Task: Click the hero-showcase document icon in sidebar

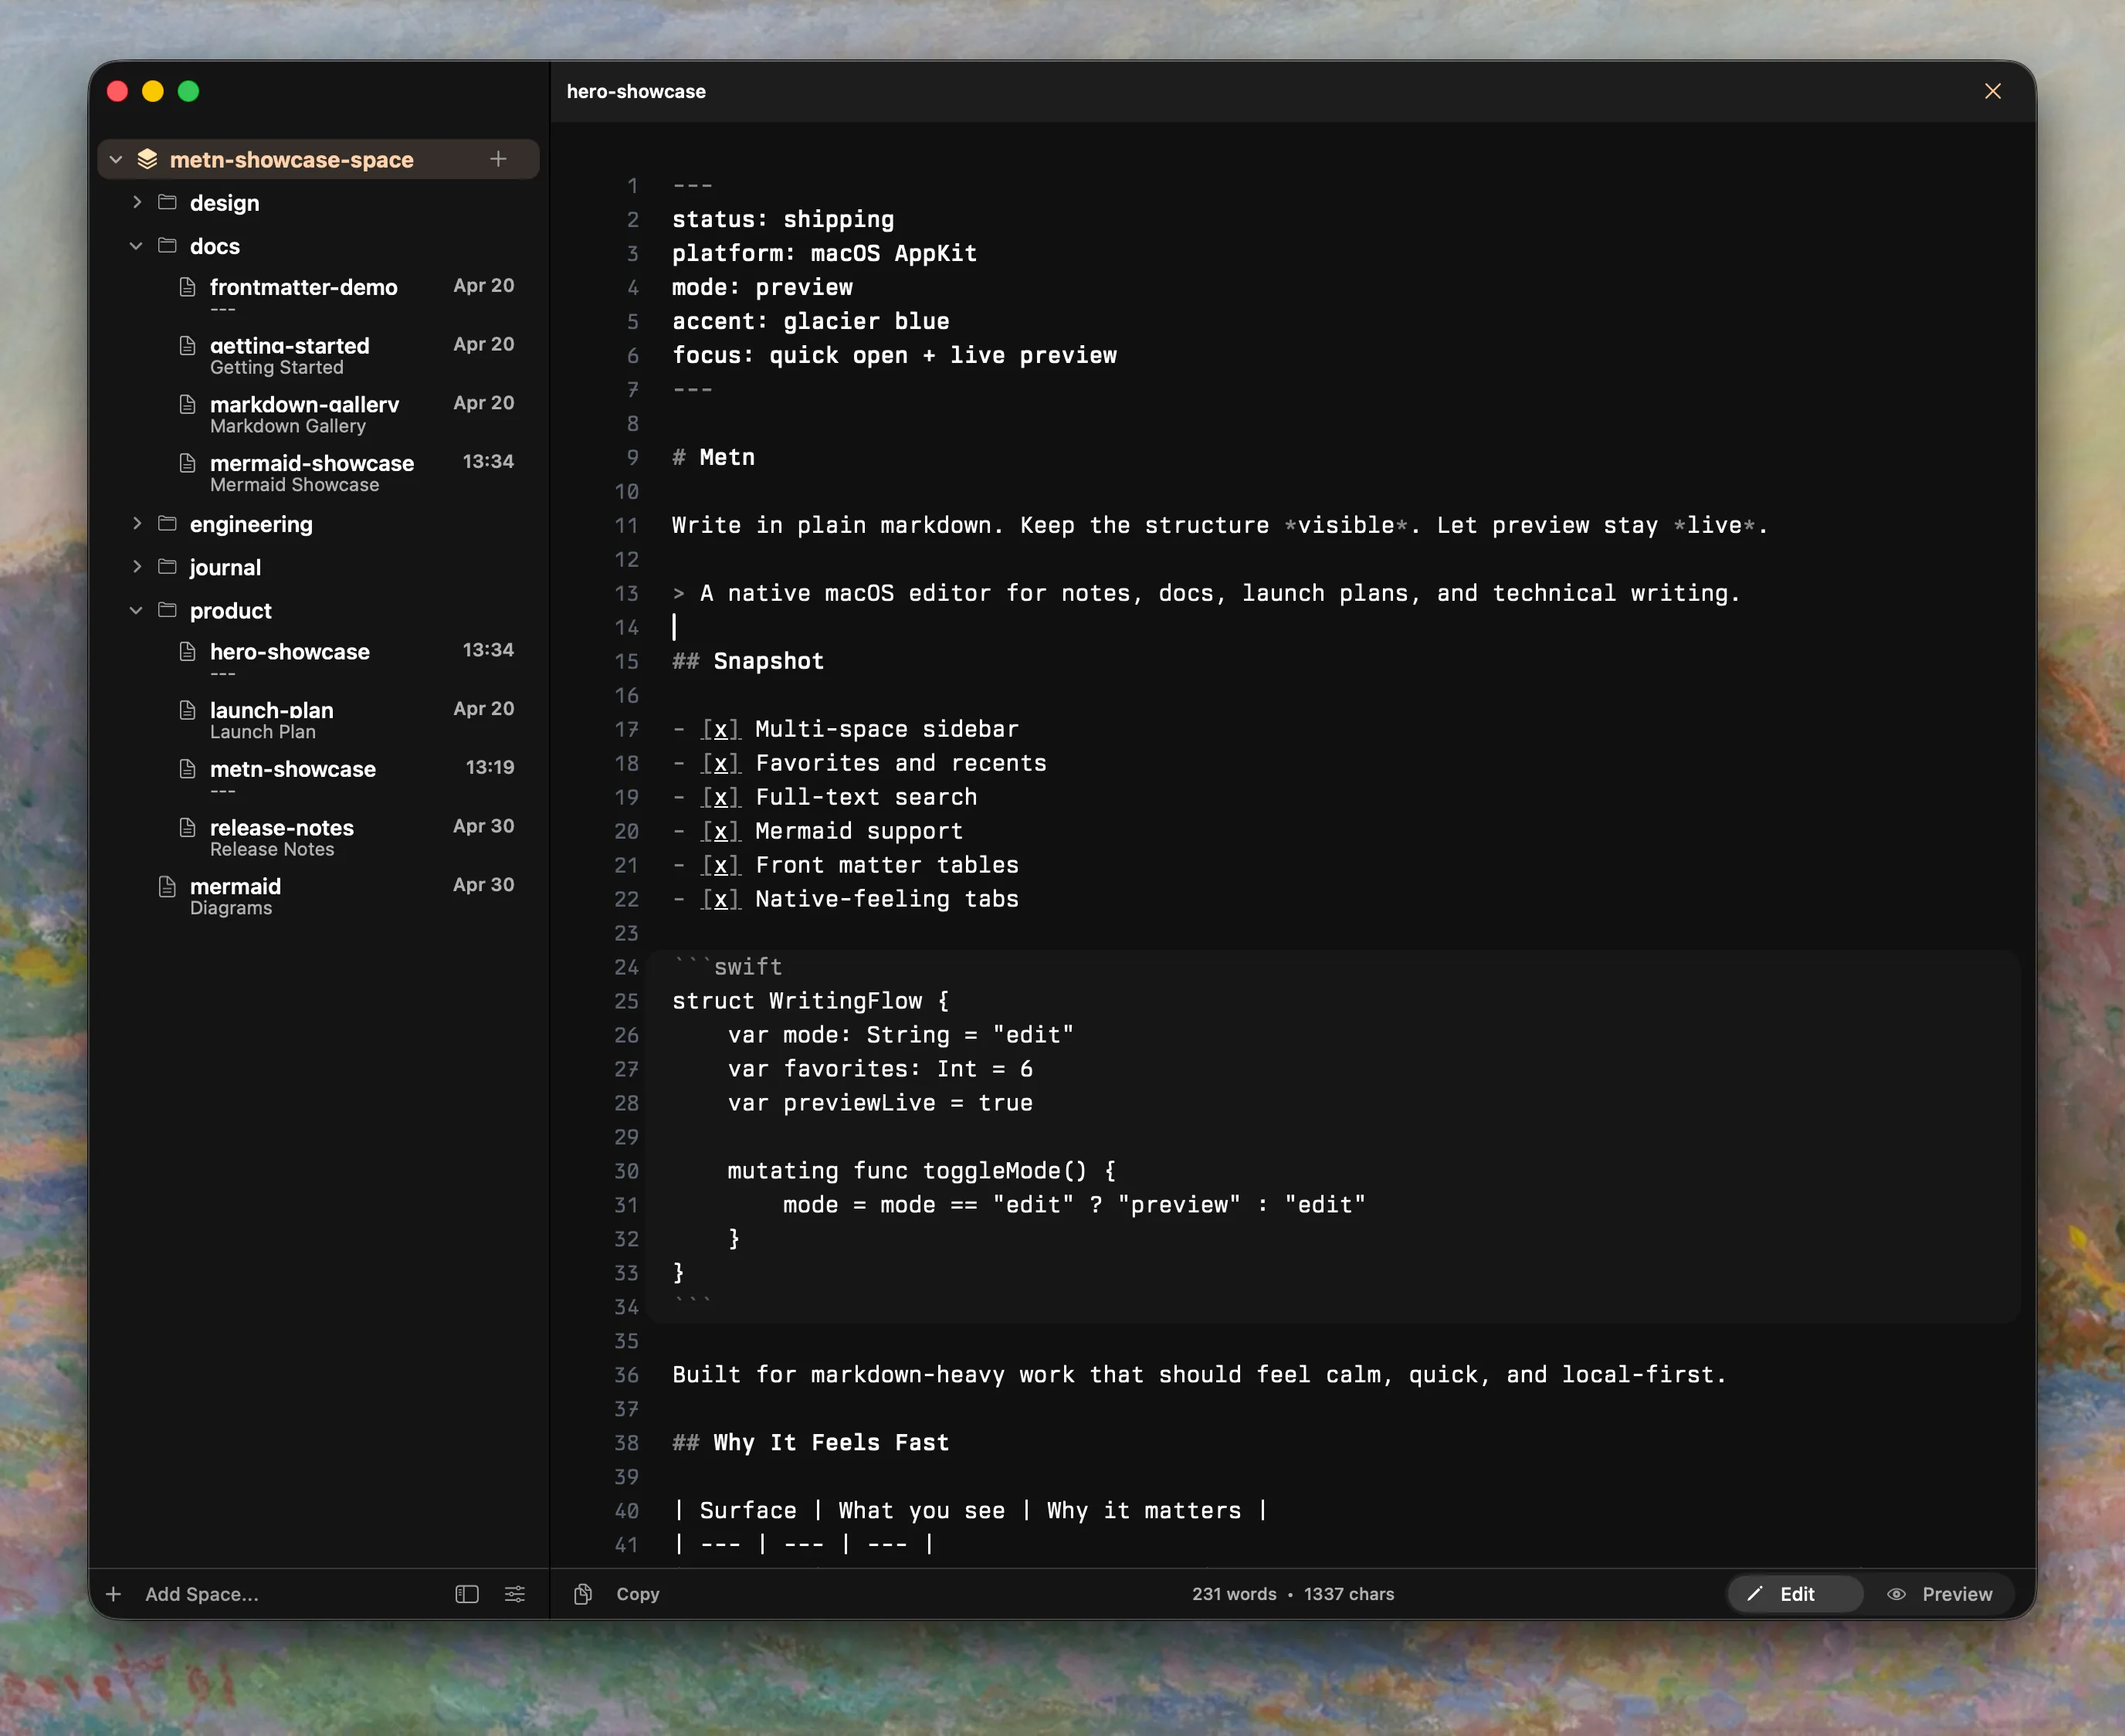Action: coord(187,652)
